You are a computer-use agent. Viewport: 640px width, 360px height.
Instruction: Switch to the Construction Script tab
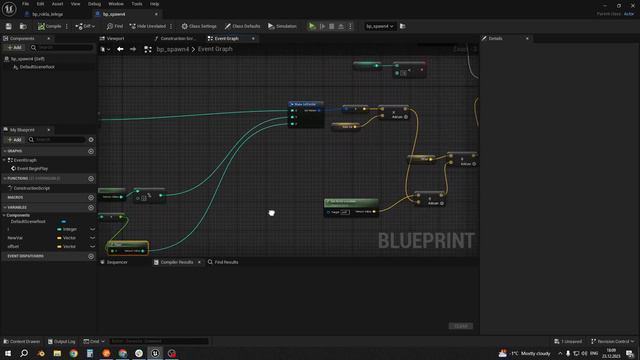176,38
